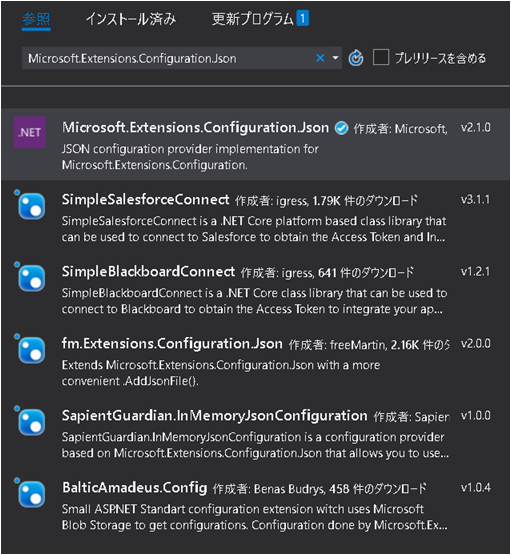The height and width of the screenshot is (555, 511).
Task: Click the update count badge showing 1
Action: click(x=303, y=18)
